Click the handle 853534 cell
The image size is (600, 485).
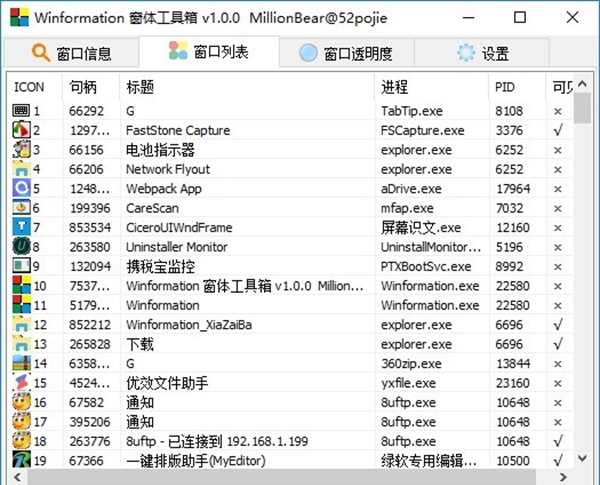click(90, 228)
